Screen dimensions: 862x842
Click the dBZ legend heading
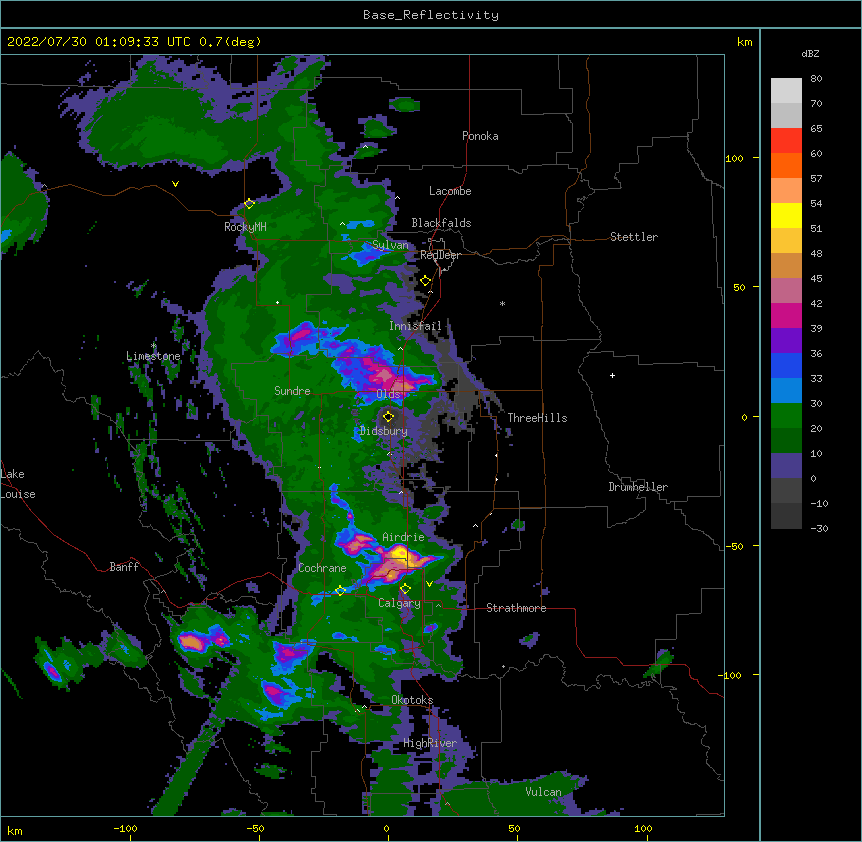click(810, 53)
